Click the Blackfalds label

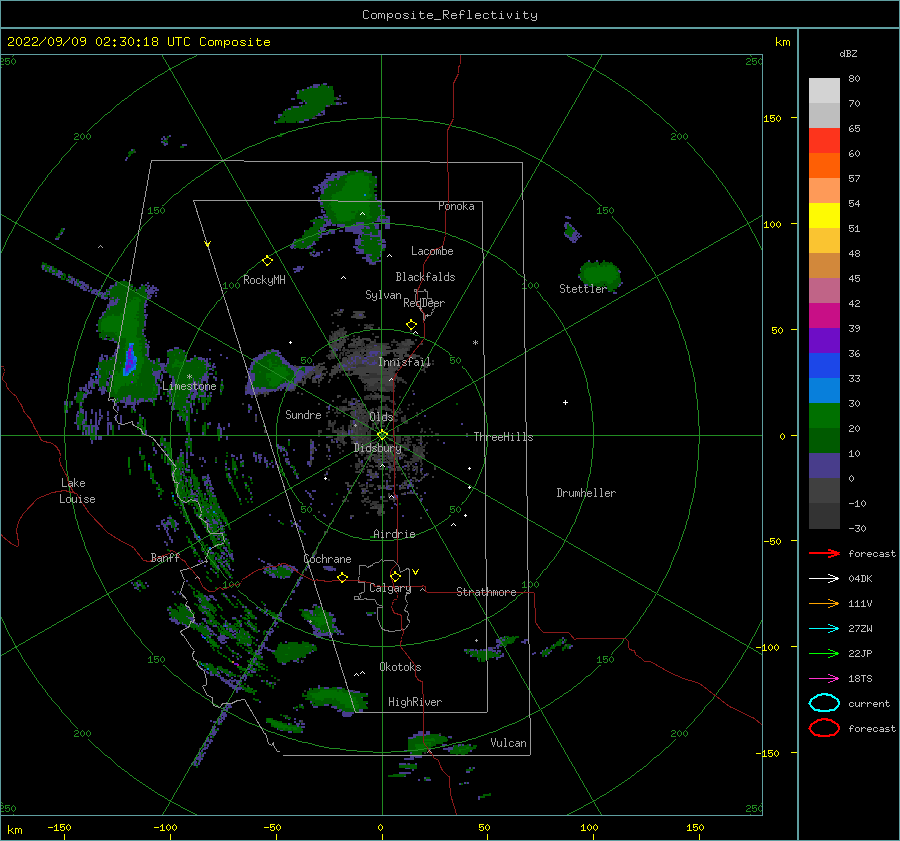(425, 277)
